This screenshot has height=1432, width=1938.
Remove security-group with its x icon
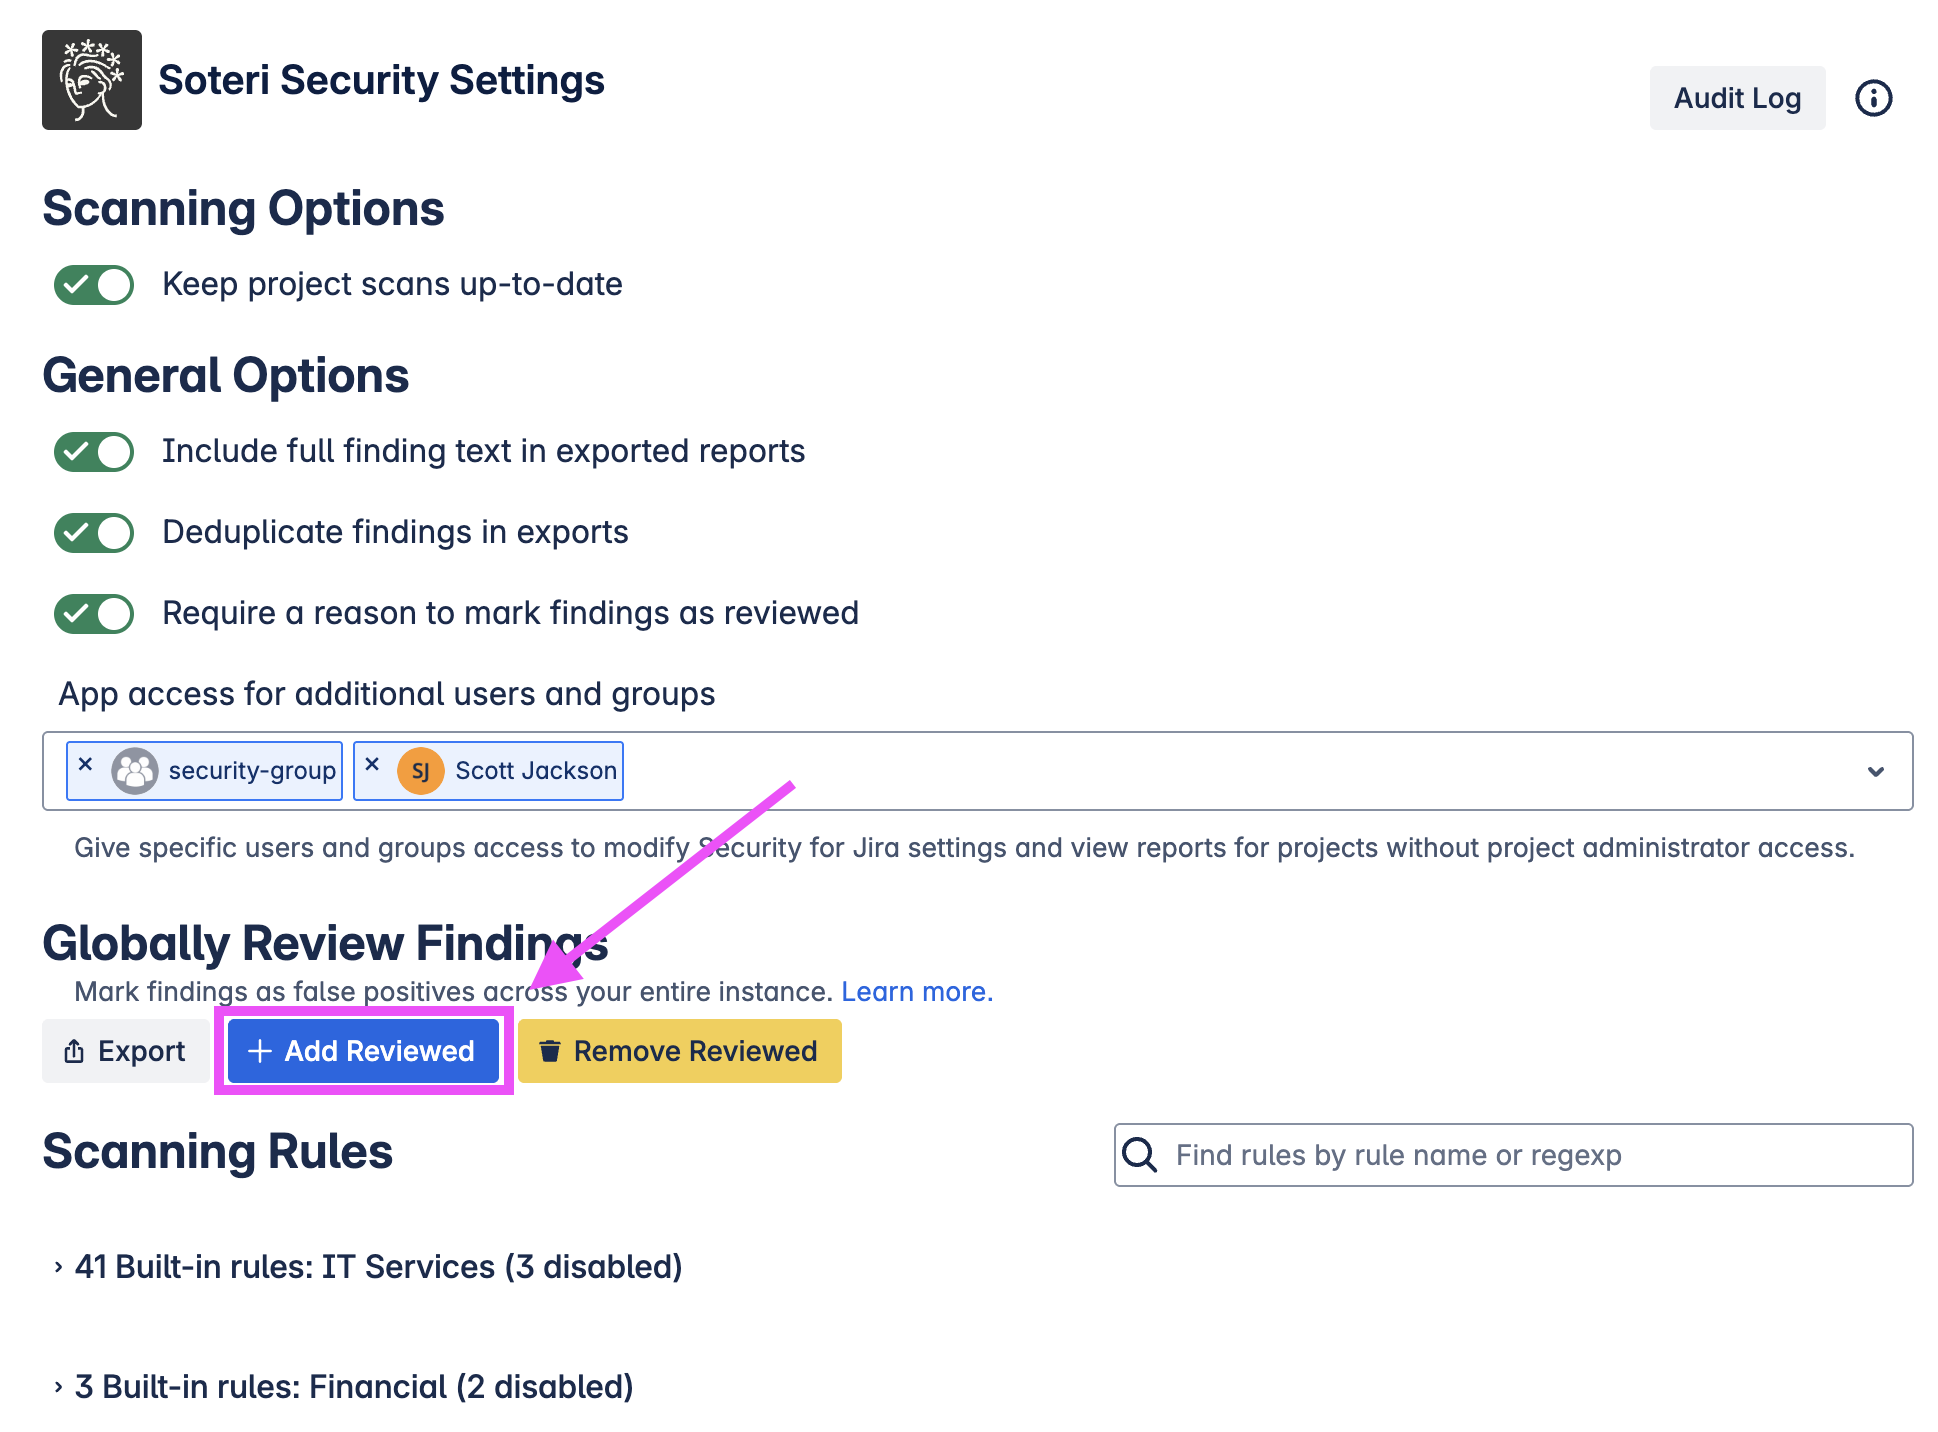[86, 765]
